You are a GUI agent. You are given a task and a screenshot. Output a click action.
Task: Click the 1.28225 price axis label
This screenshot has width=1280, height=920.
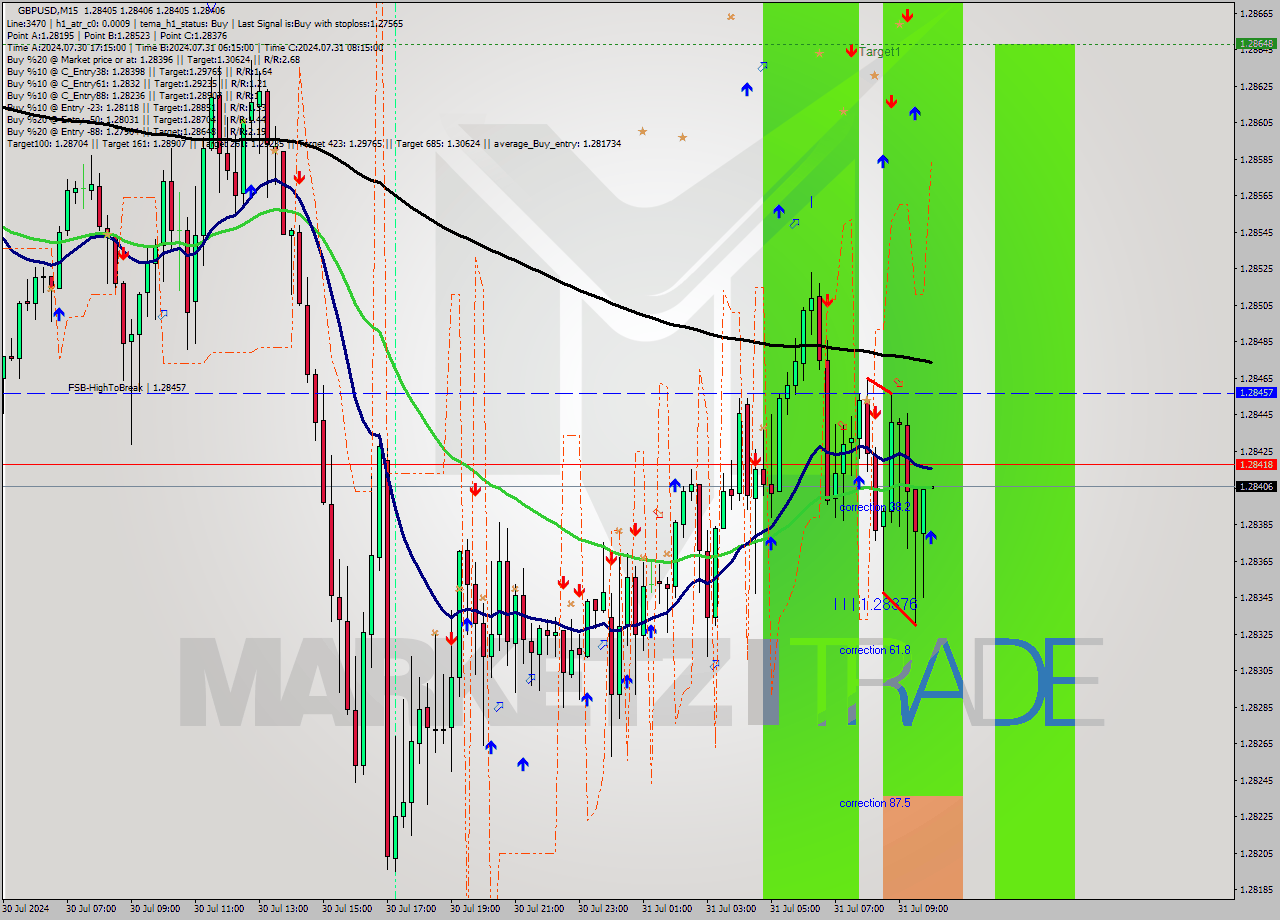1256,816
